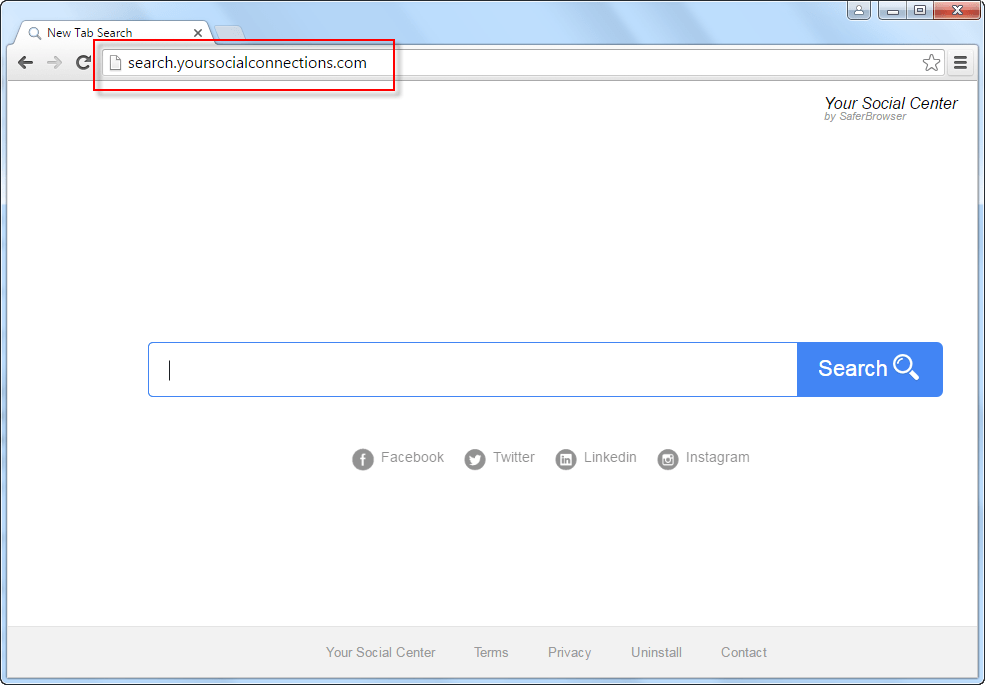Close the browser window
This screenshot has width=985, height=685.
pos(957,10)
